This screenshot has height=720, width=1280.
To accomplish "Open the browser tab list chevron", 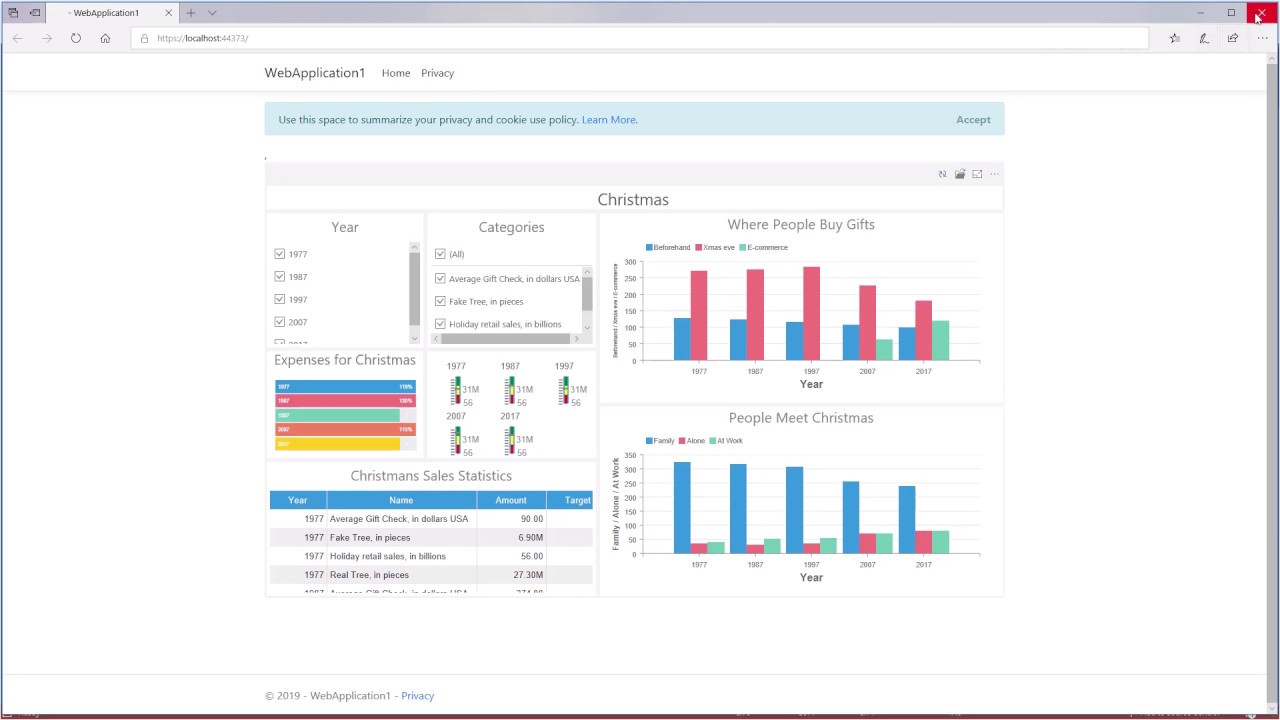I will pyautogui.click(x=212, y=13).
